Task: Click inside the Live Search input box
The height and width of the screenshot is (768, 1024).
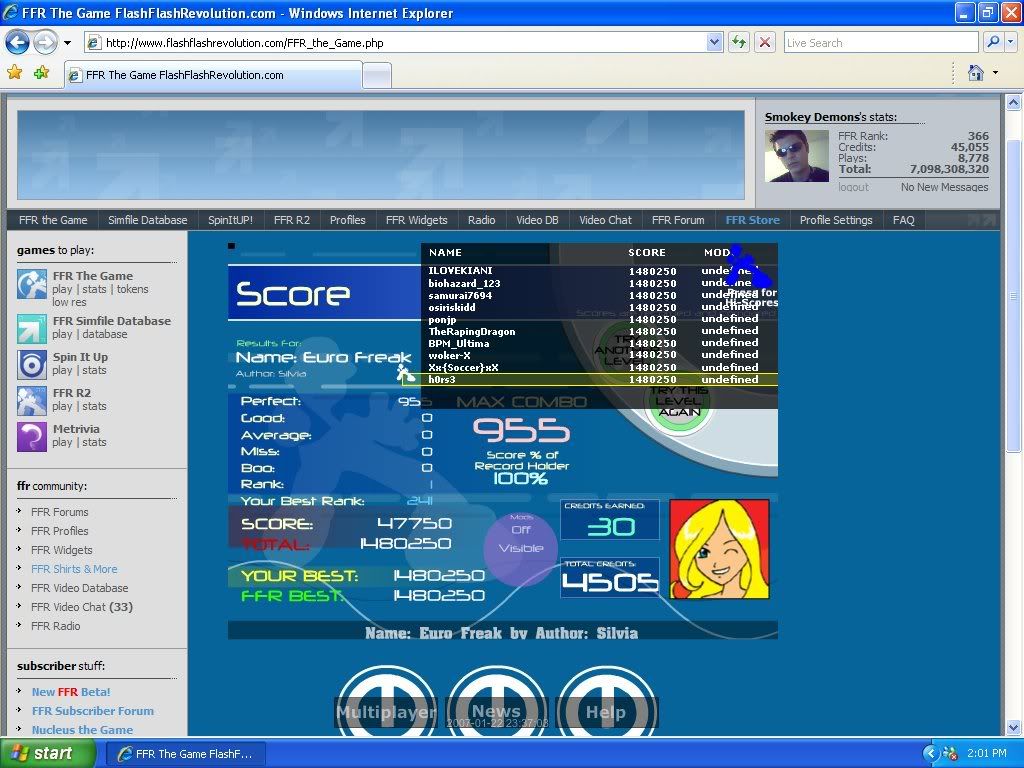Action: (880, 42)
